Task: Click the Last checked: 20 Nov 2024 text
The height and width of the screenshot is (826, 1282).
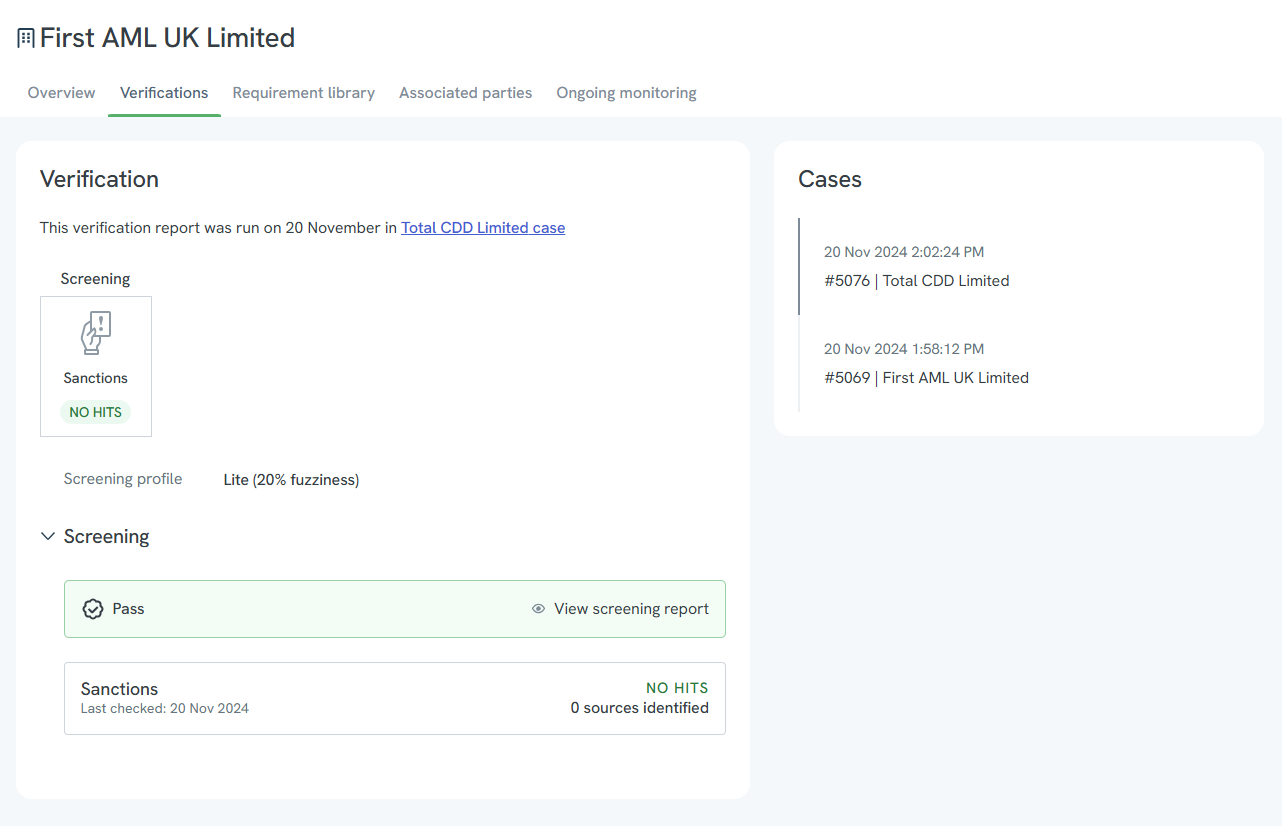Action: pyautogui.click(x=165, y=708)
